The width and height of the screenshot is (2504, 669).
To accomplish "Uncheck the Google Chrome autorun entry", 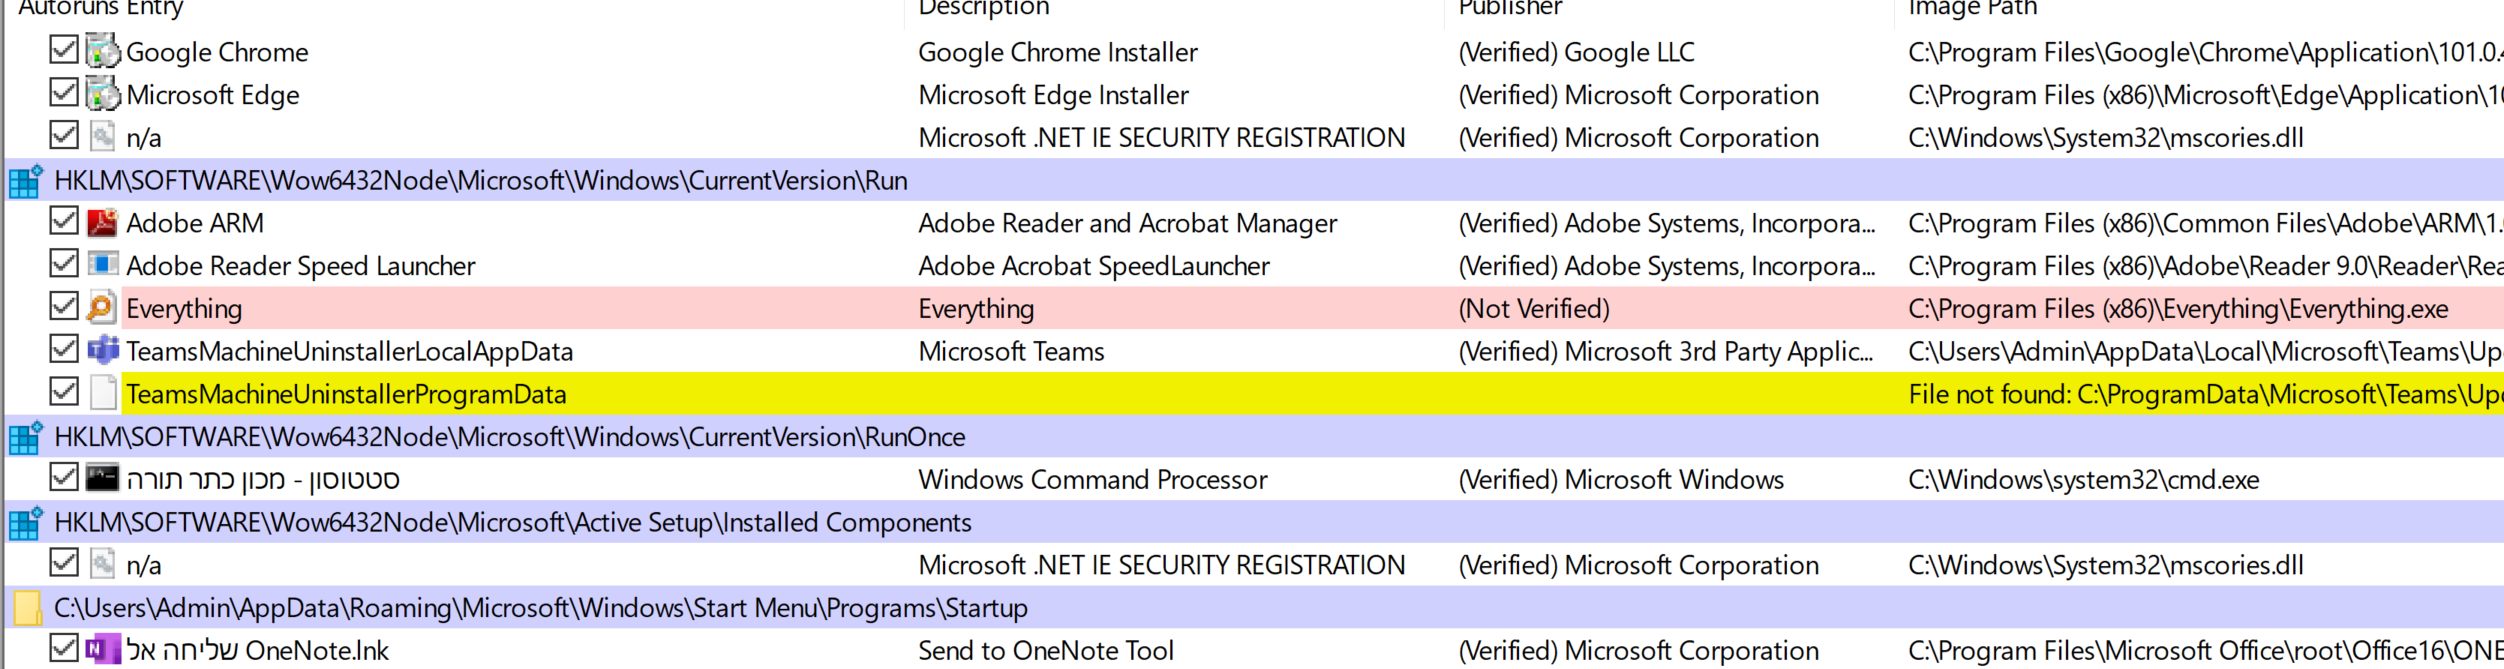I will [x=64, y=49].
